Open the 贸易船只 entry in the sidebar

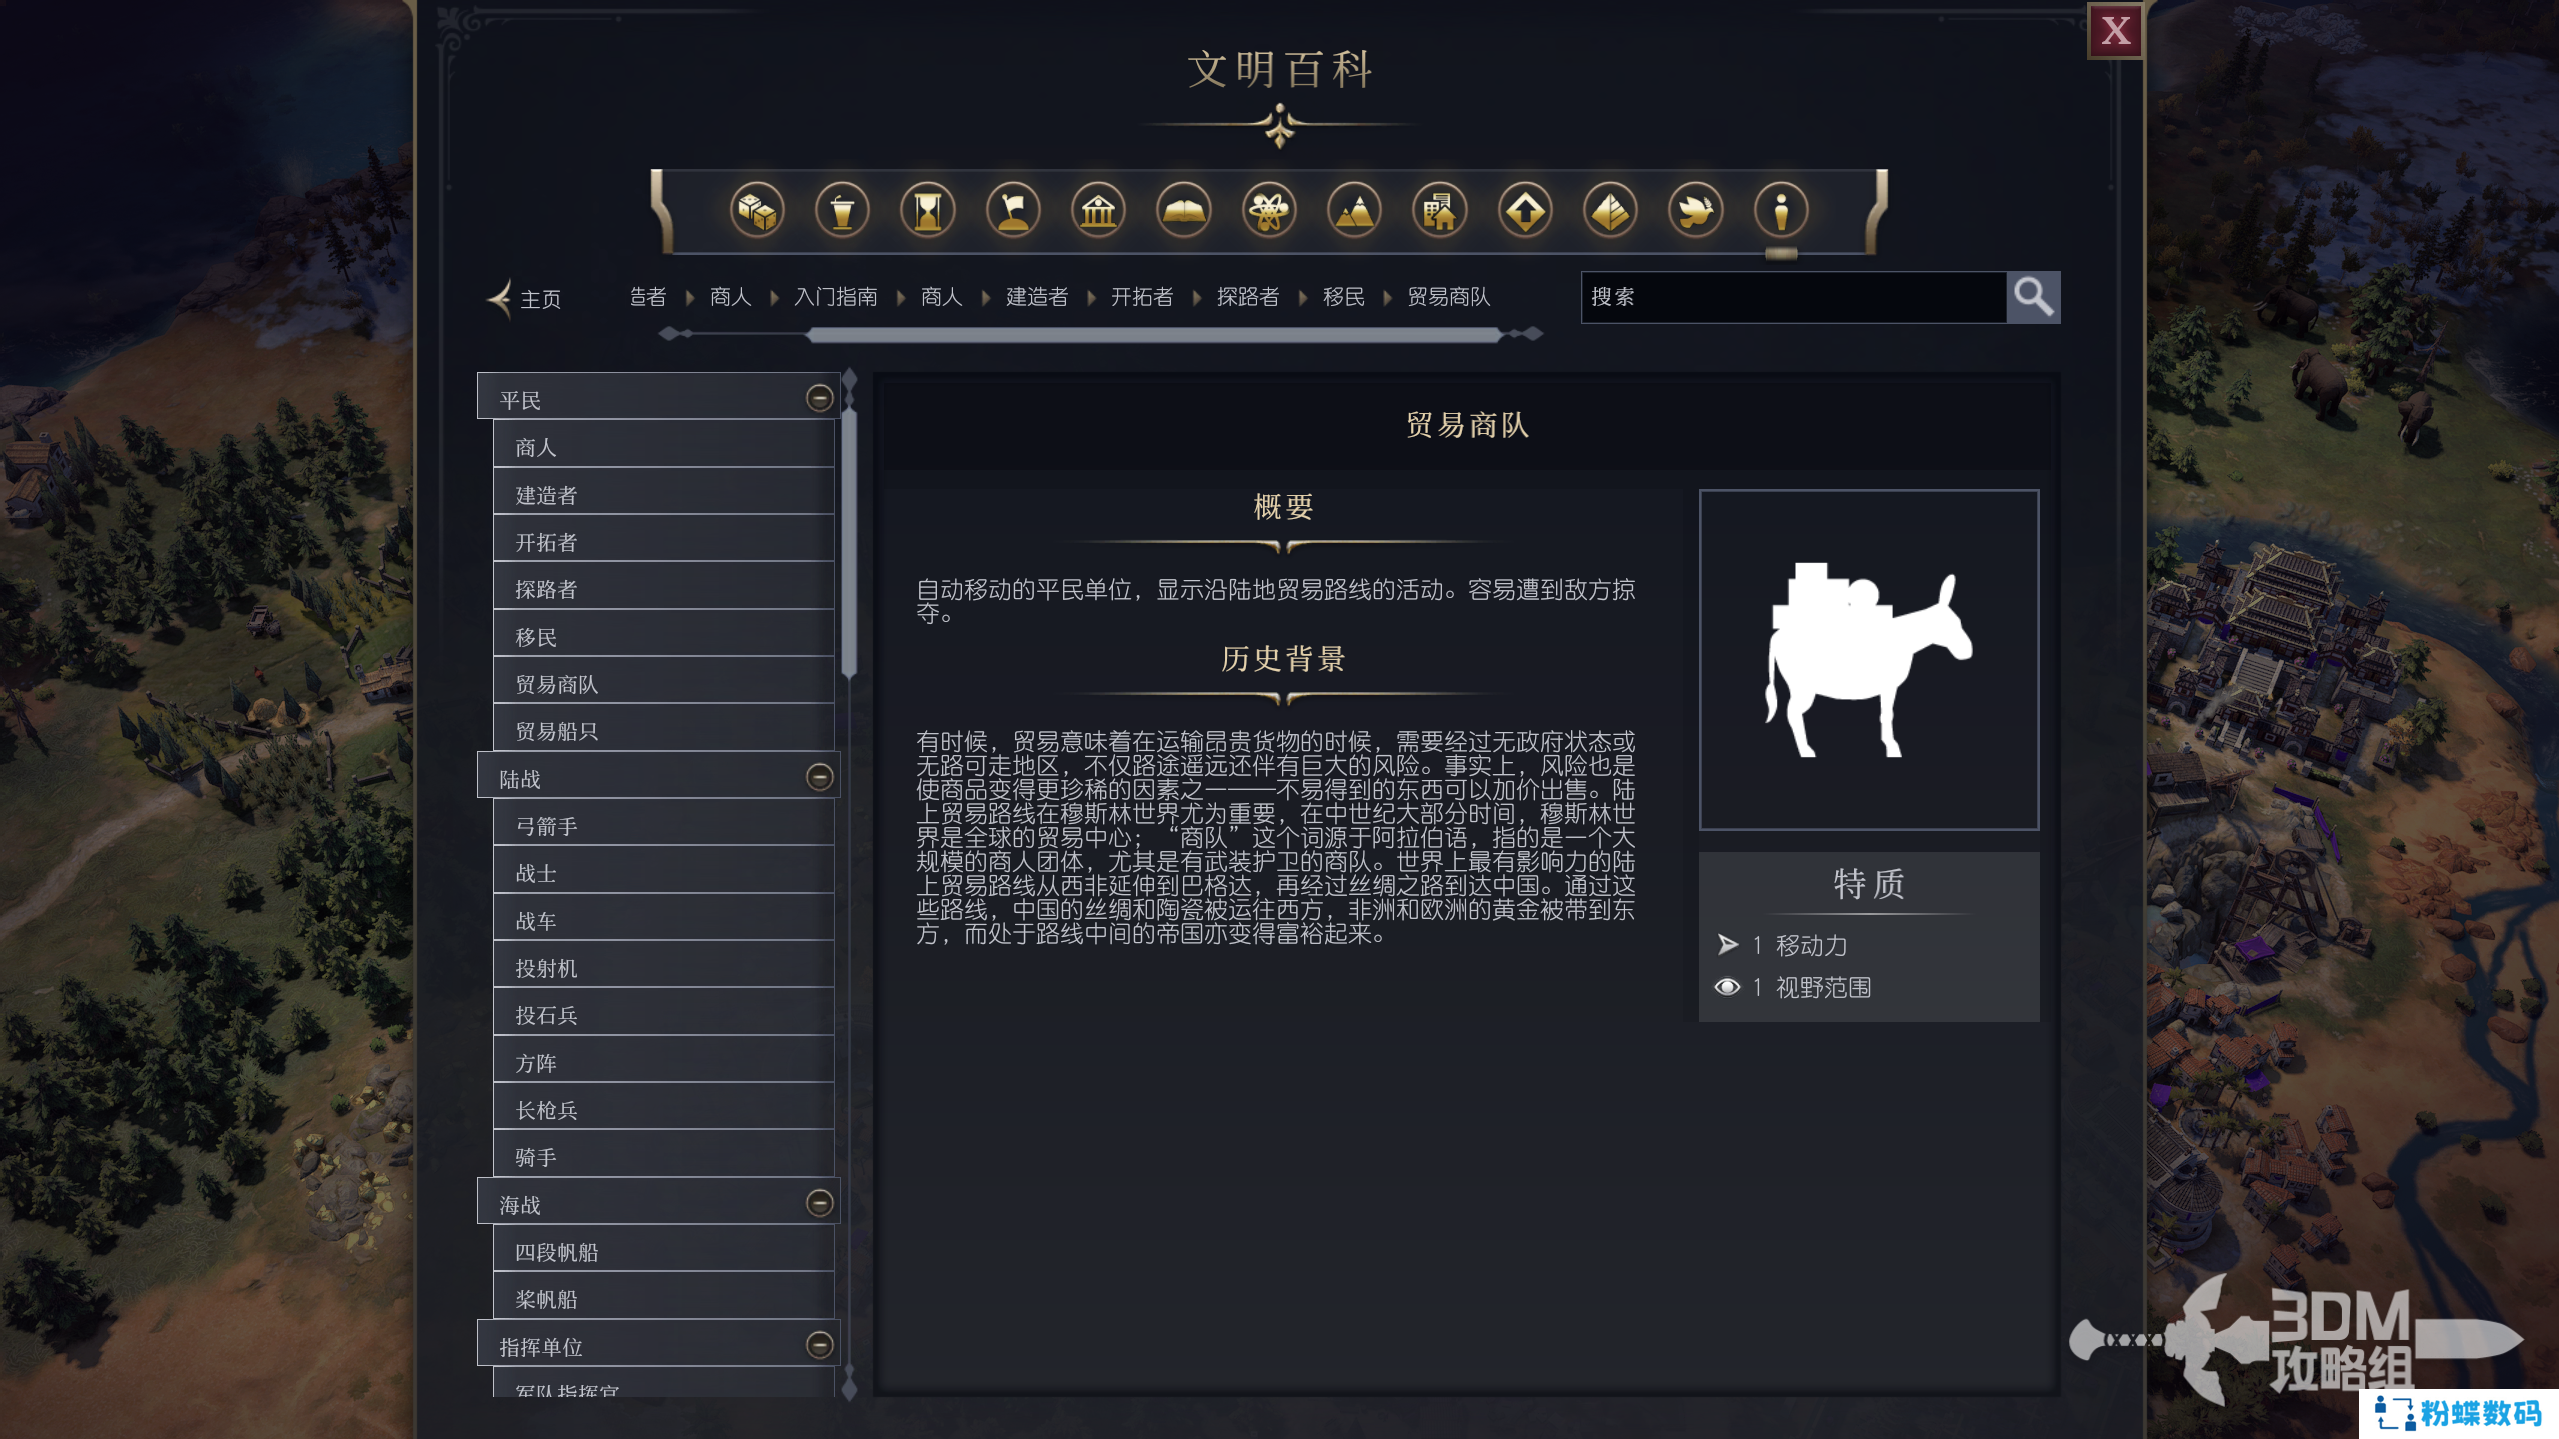[x=663, y=730]
